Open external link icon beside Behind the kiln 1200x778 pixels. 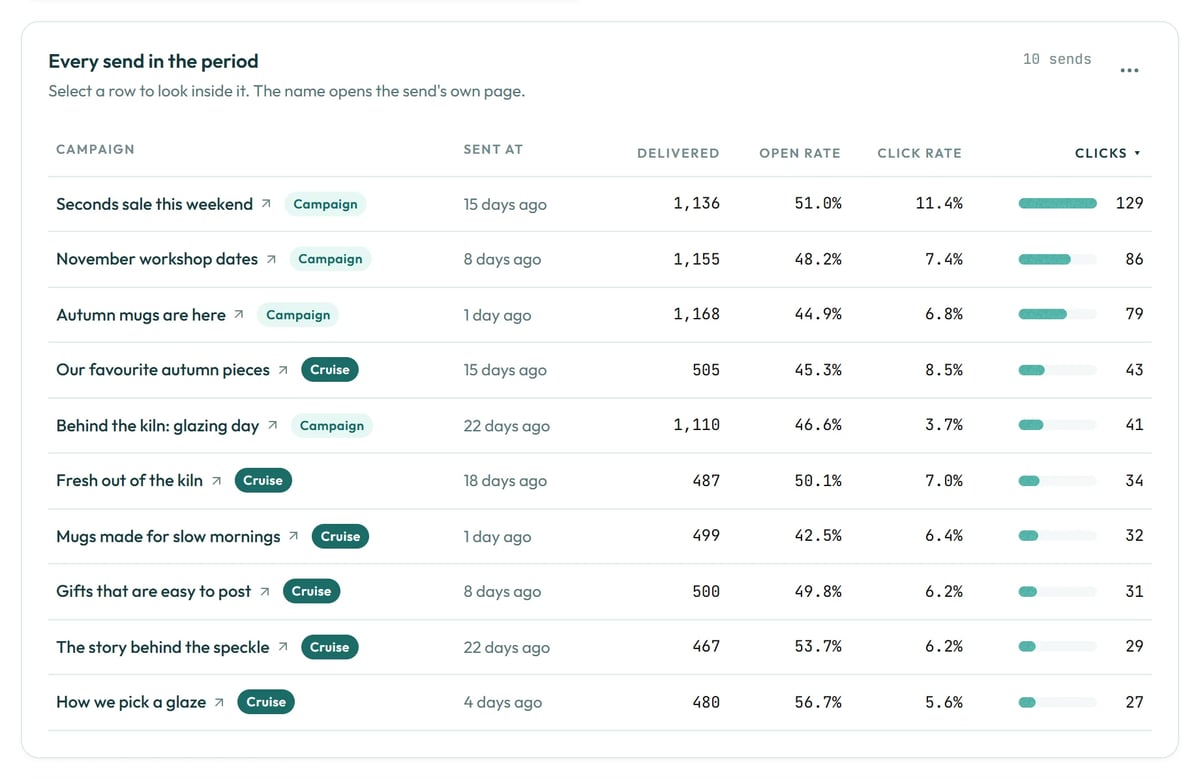pos(272,426)
